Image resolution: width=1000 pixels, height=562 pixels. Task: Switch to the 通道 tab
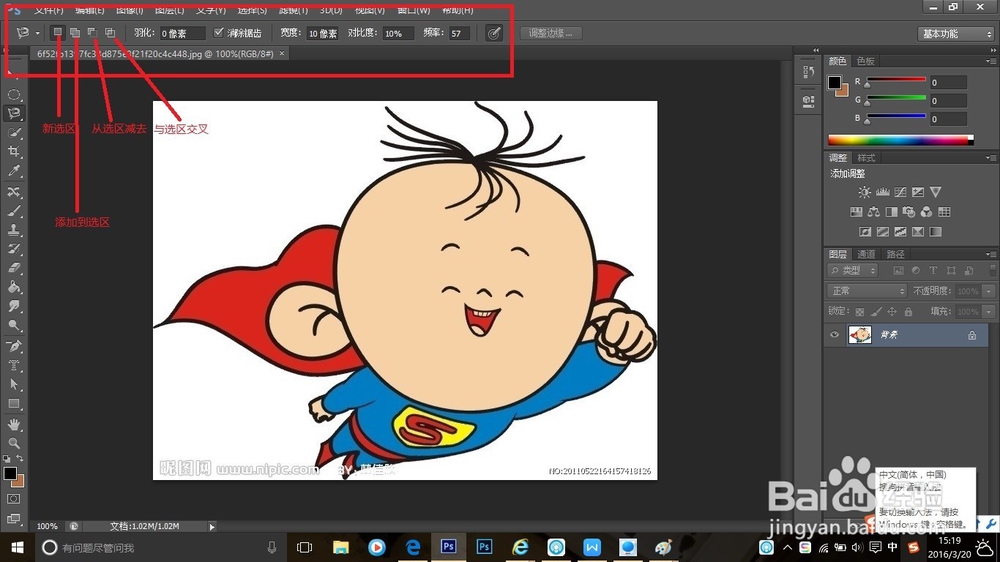[x=865, y=254]
